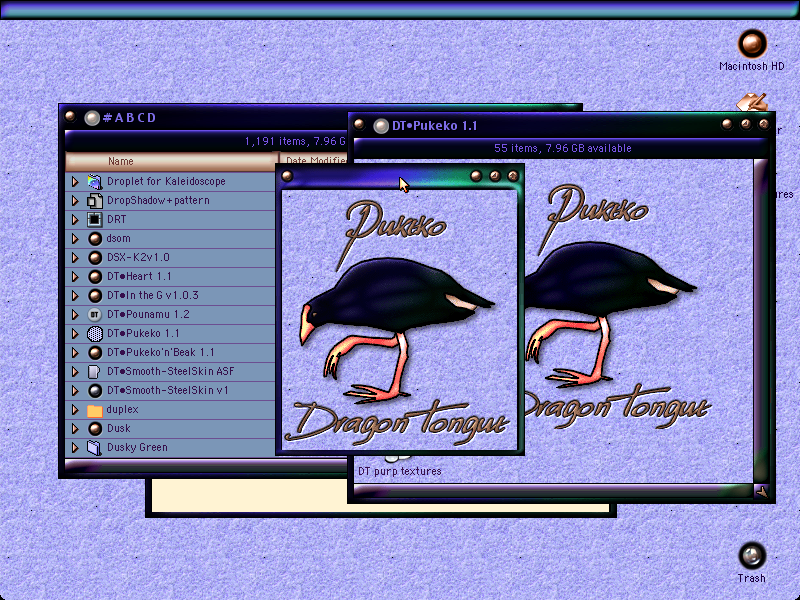Click the horizontal scrollbar of the DT•Pukeko 1.1 window

(554, 491)
